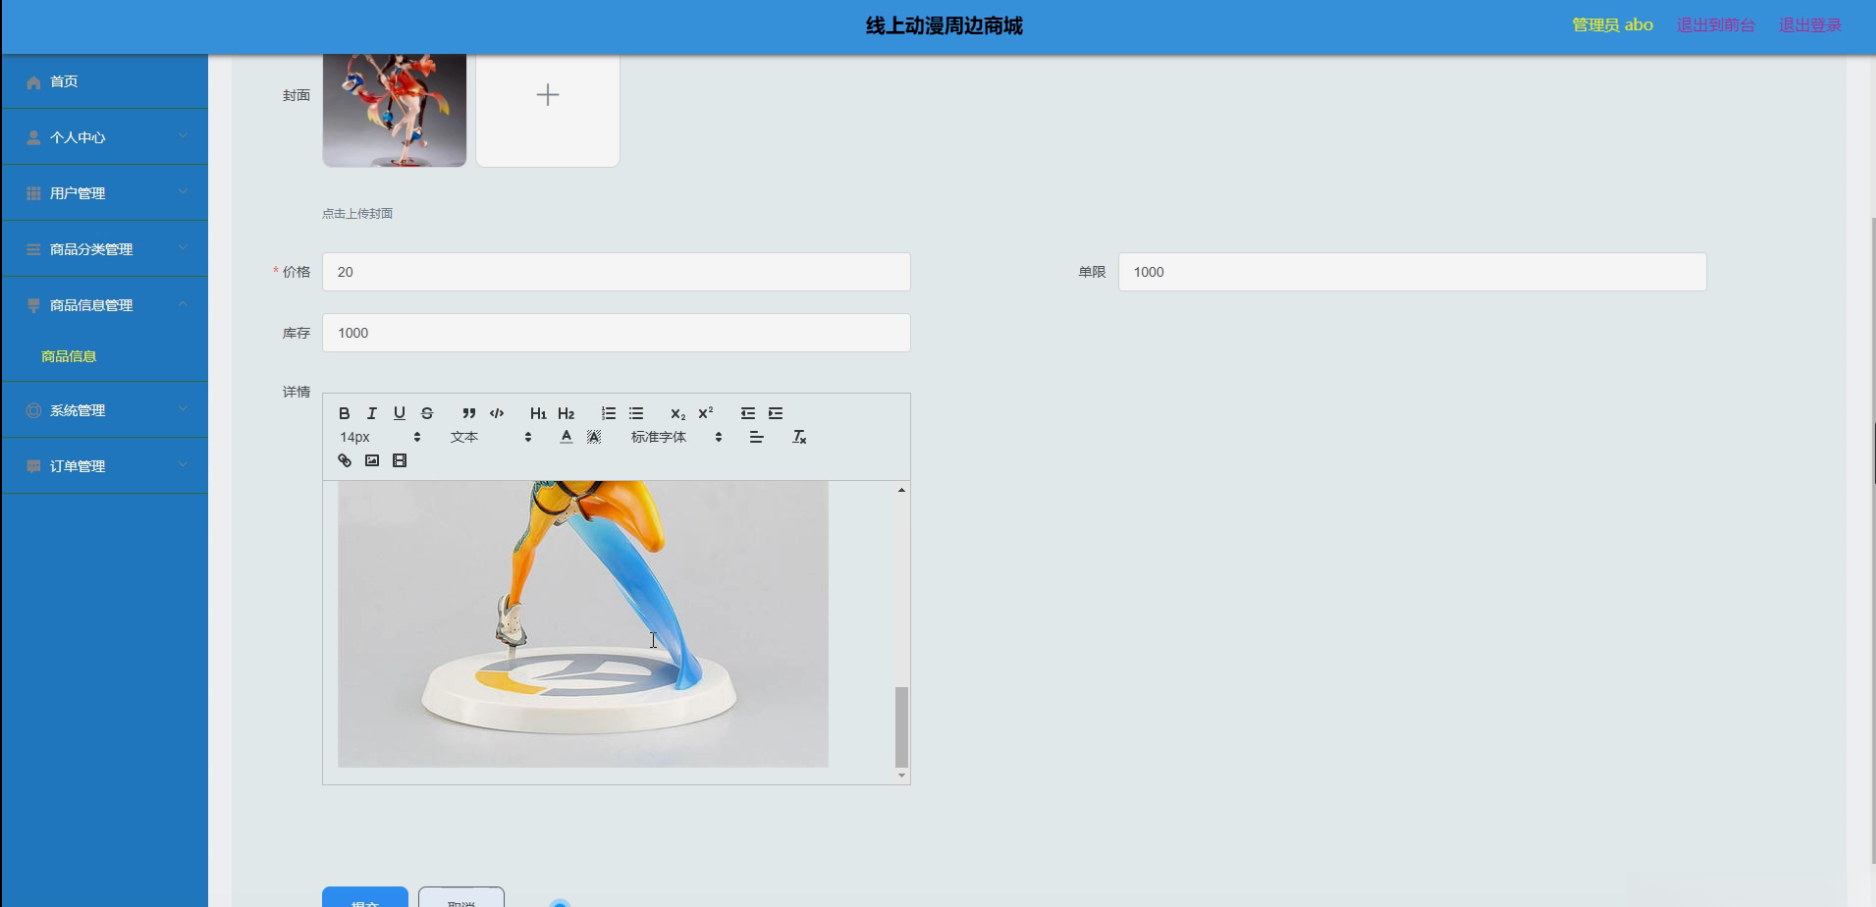
Task: Open the 标准字体 font family dropdown
Action: [676, 437]
